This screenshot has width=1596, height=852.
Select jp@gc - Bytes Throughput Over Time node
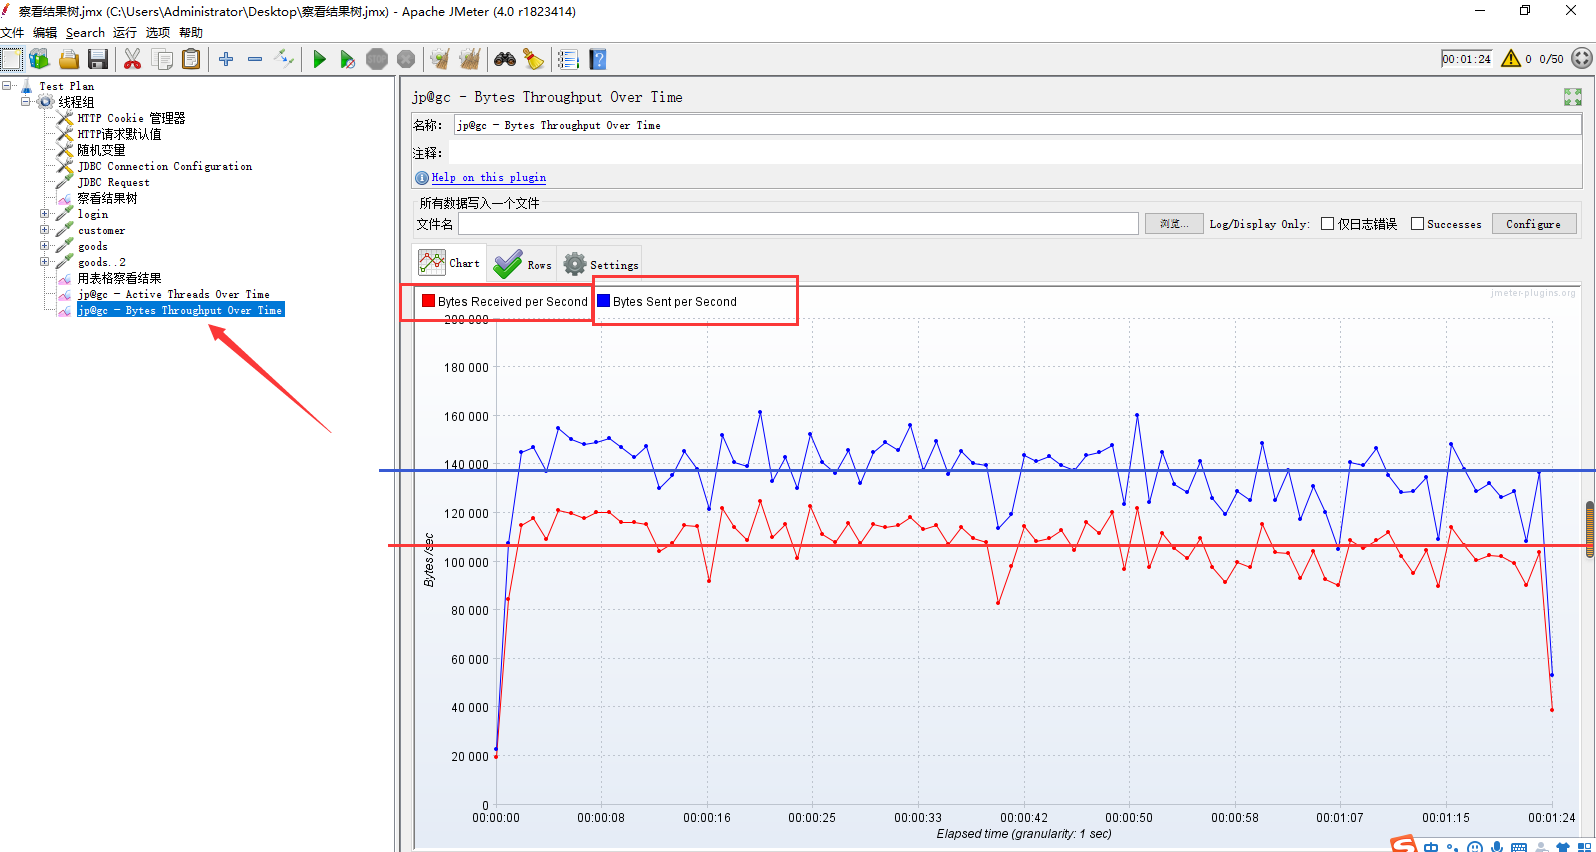[x=181, y=310]
